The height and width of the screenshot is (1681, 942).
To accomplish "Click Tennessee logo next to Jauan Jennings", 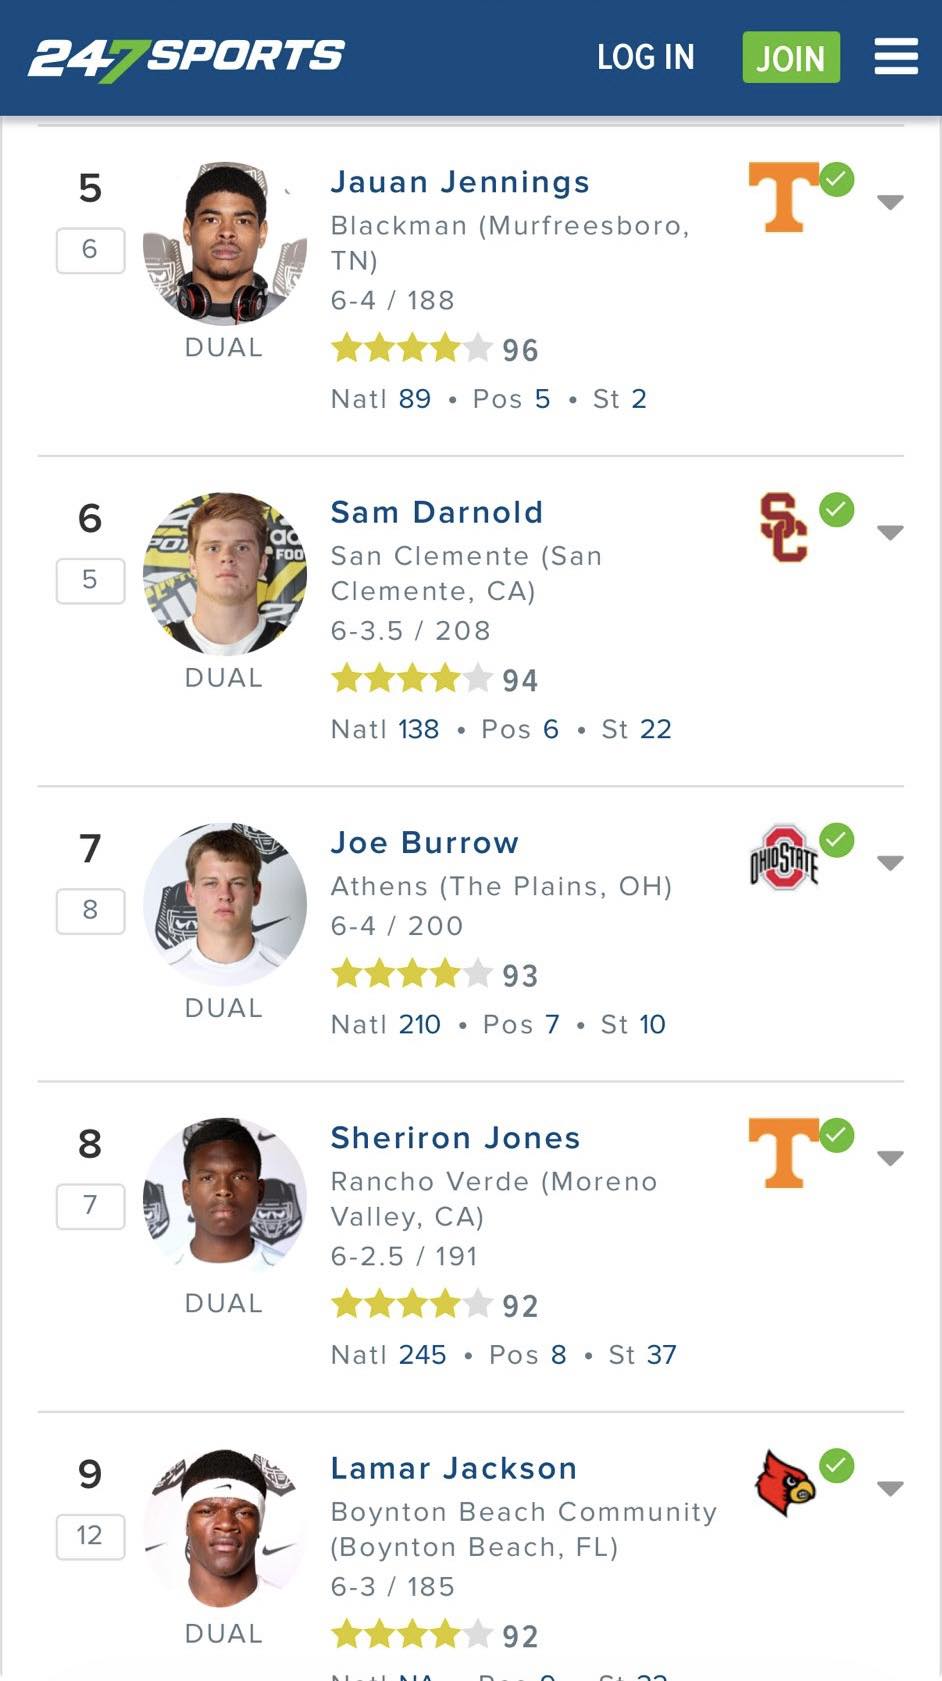I will click(x=783, y=198).
